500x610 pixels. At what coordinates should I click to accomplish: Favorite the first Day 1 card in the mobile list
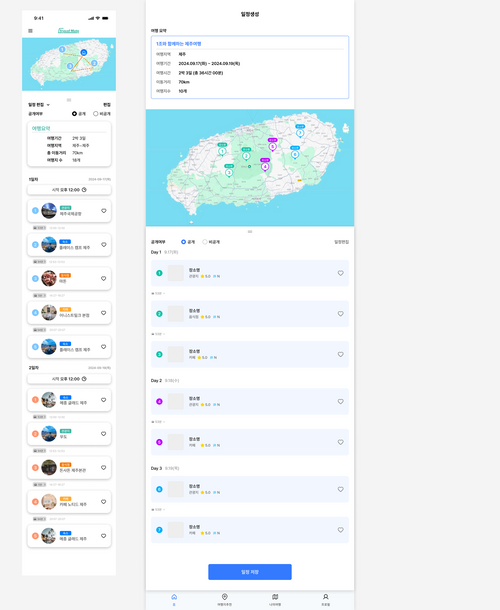[x=104, y=211]
